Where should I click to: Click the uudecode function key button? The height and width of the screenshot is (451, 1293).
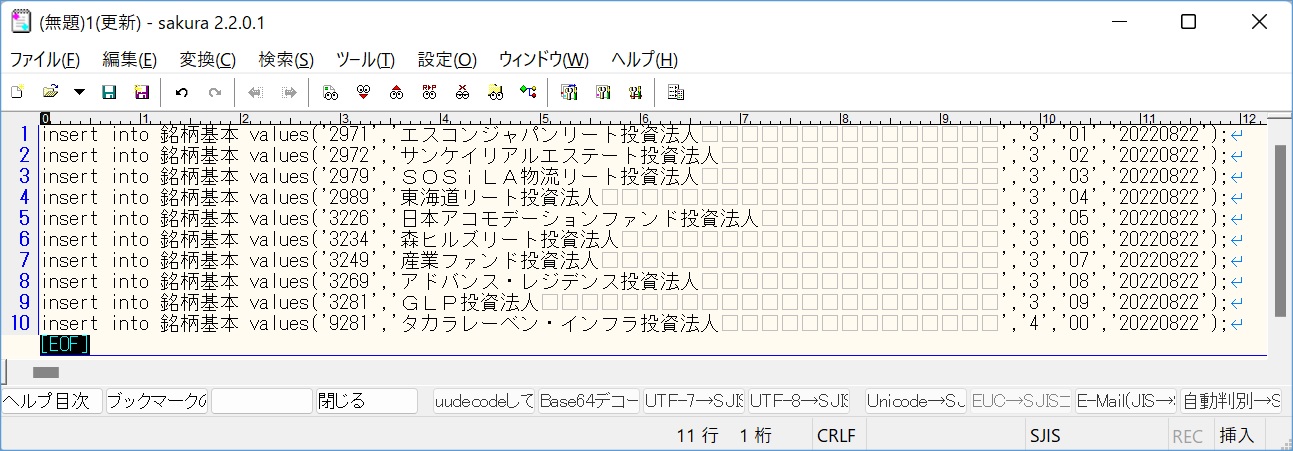484,401
